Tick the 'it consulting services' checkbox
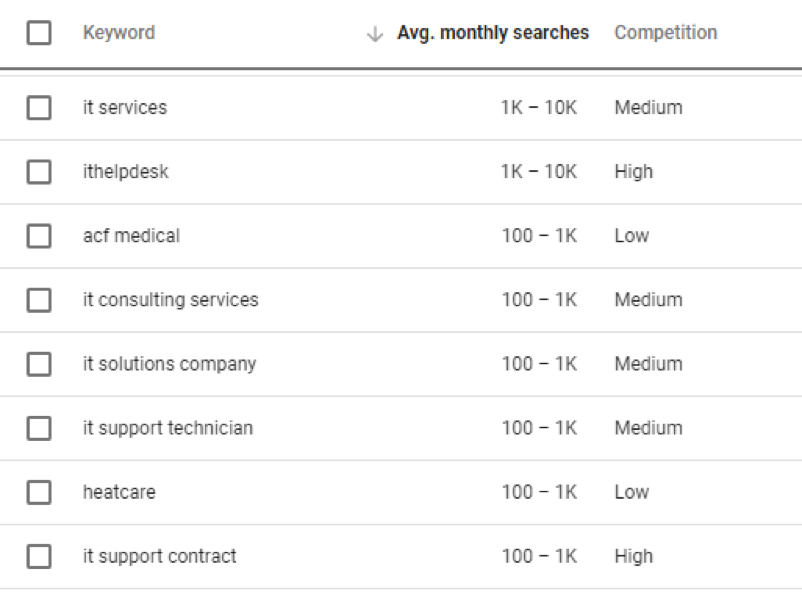This screenshot has width=802, height=594. [x=42, y=299]
